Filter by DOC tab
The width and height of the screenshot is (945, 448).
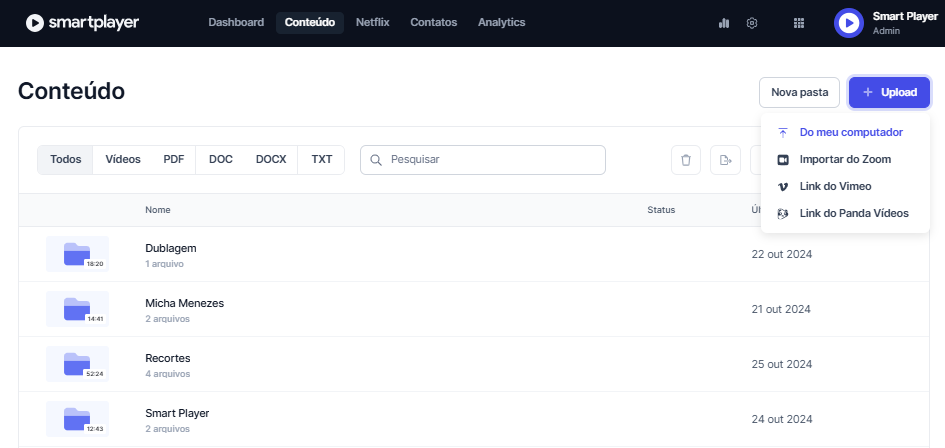tap(221, 160)
